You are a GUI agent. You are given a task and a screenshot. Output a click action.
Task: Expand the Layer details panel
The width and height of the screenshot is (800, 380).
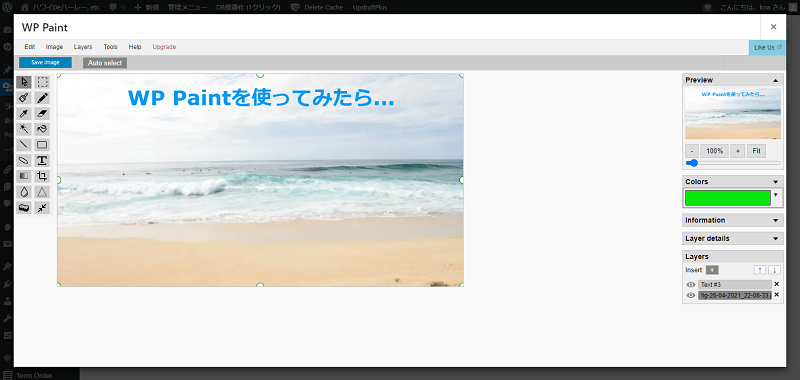pos(733,239)
